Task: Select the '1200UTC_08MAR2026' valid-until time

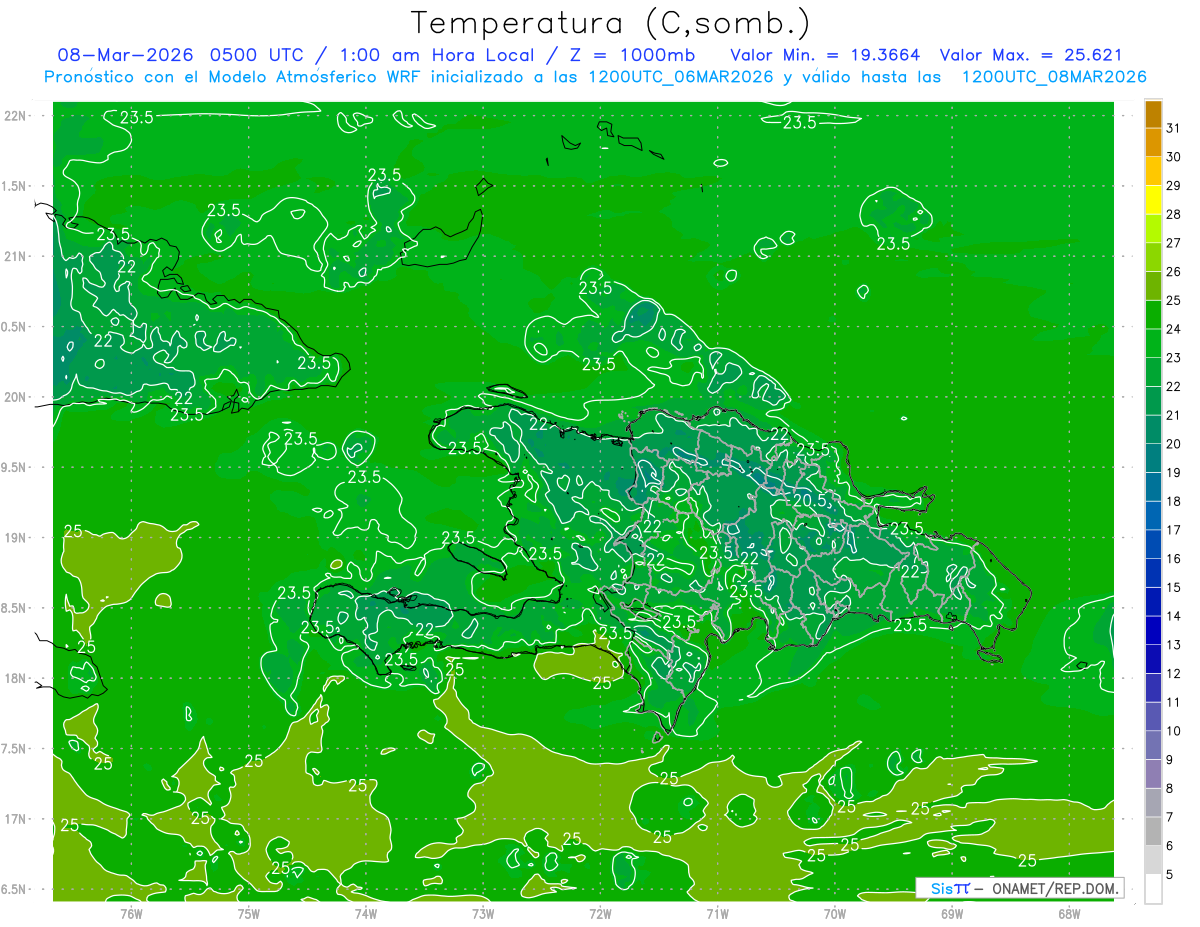Action: (x=1053, y=77)
